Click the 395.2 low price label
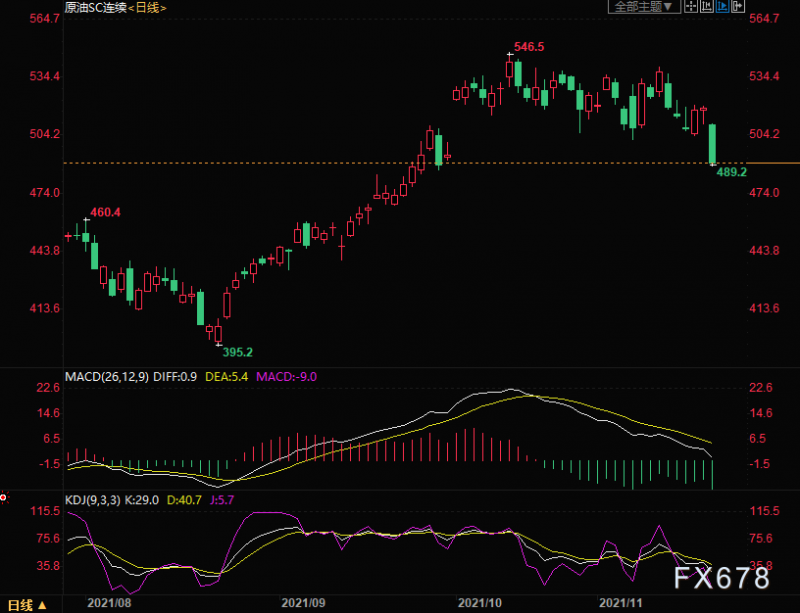Viewport: 800px width, 613px height. [x=238, y=352]
